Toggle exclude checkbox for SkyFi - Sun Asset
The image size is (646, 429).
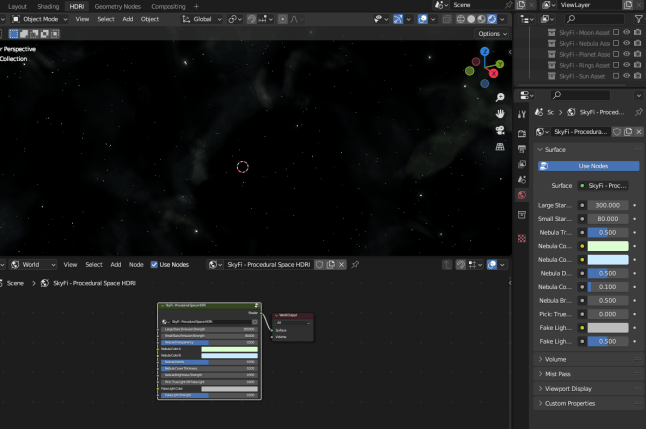pyautogui.click(x=616, y=76)
